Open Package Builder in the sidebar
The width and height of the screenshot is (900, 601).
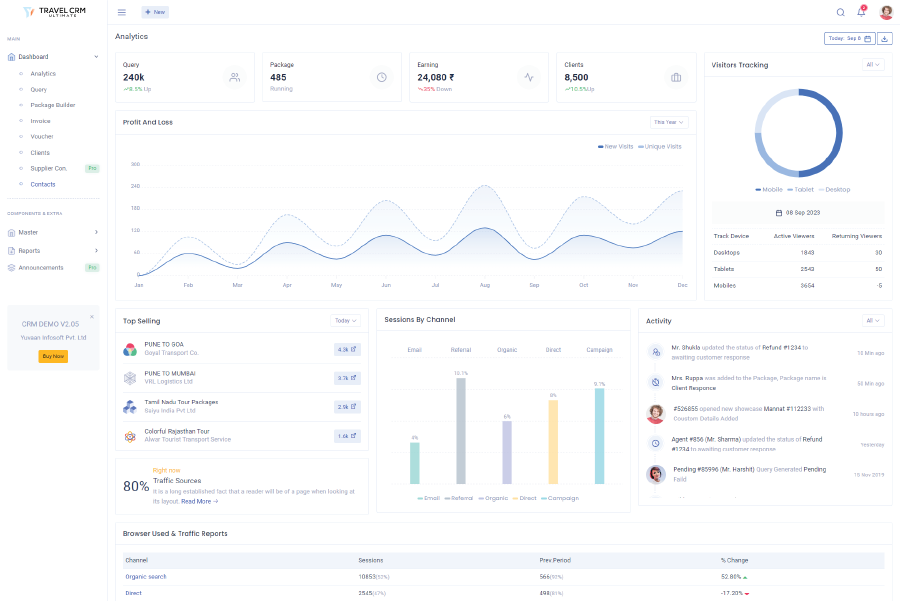pos(52,105)
